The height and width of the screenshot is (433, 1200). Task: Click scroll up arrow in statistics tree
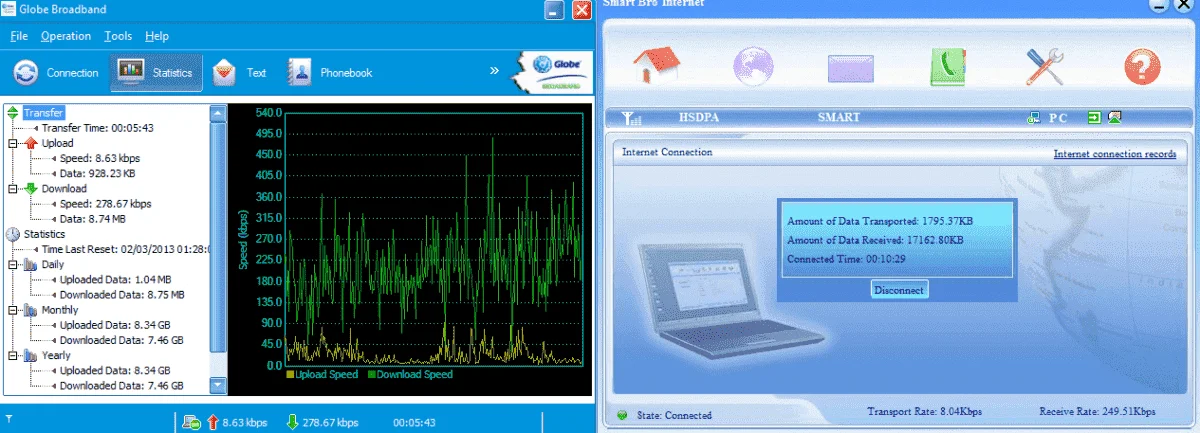[x=218, y=113]
